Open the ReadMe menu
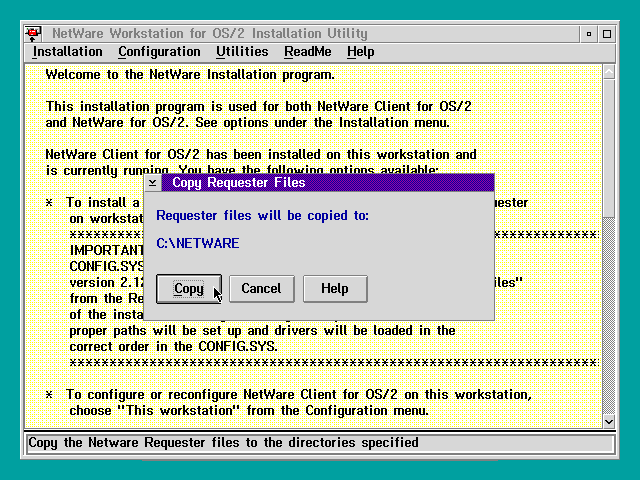The width and height of the screenshot is (640, 480). coord(308,52)
